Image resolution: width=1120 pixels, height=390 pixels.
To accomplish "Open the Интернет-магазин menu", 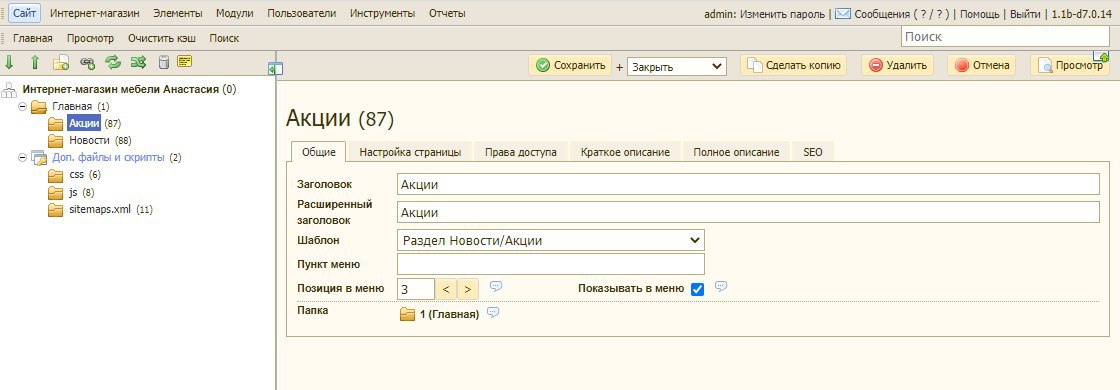I will point(95,14).
